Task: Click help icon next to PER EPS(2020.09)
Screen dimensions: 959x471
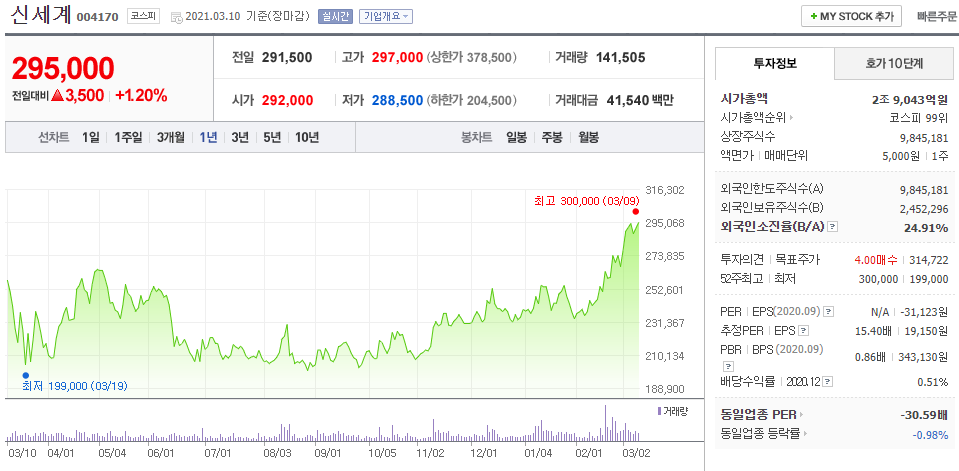Action: (828, 312)
